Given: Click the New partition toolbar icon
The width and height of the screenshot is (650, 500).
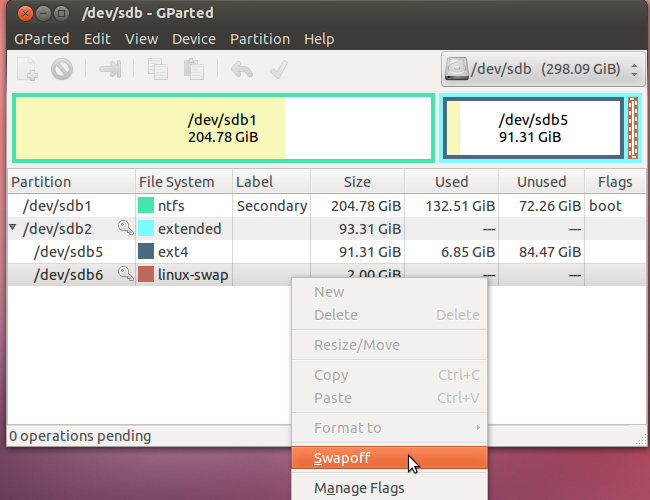Looking at the screenshot, I should point(28,69).
